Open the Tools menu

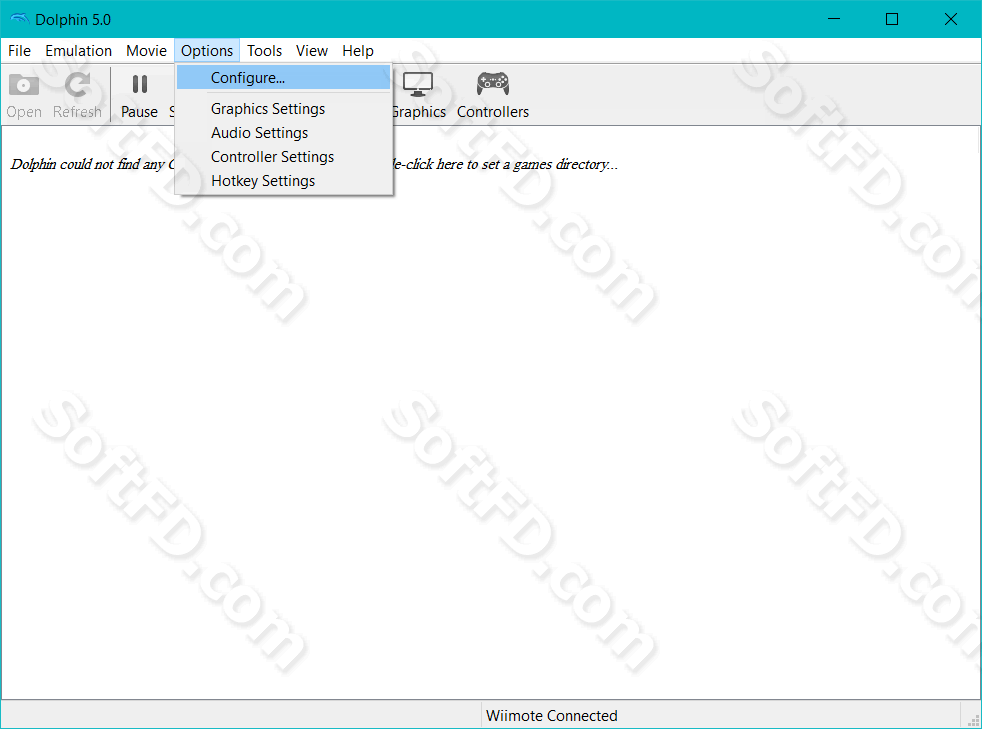264,51
